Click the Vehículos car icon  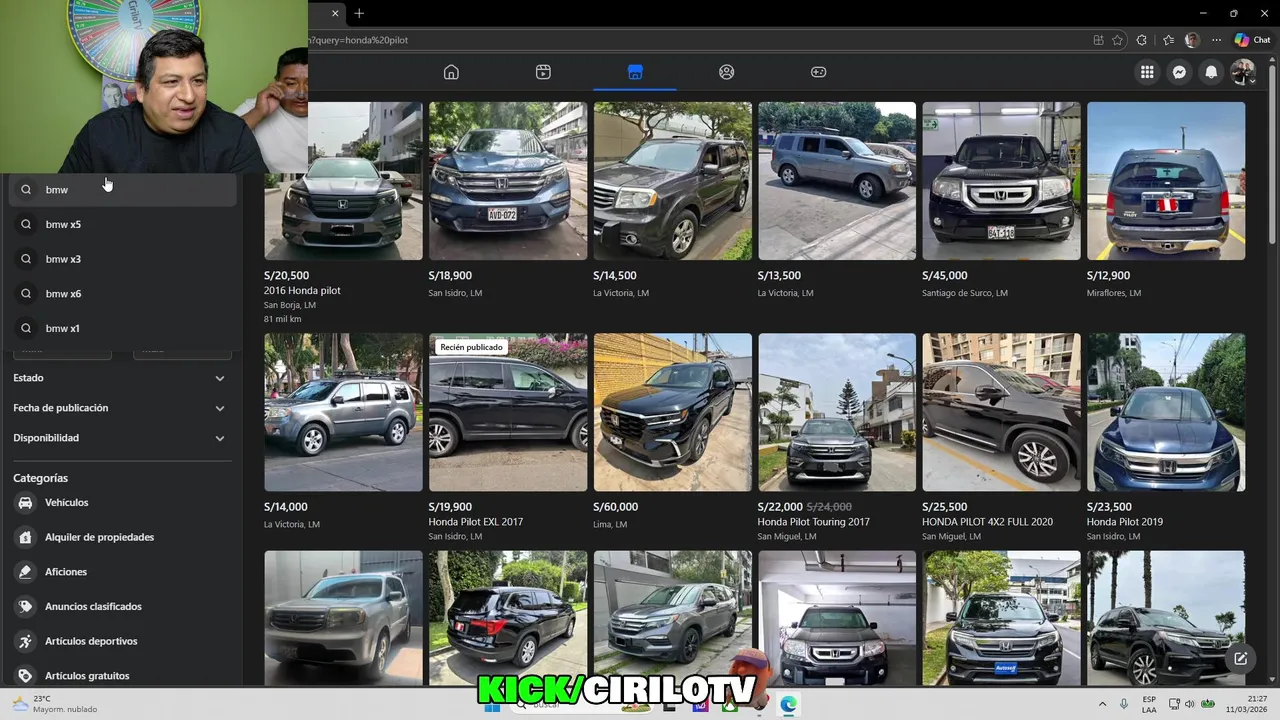point(25,502)
